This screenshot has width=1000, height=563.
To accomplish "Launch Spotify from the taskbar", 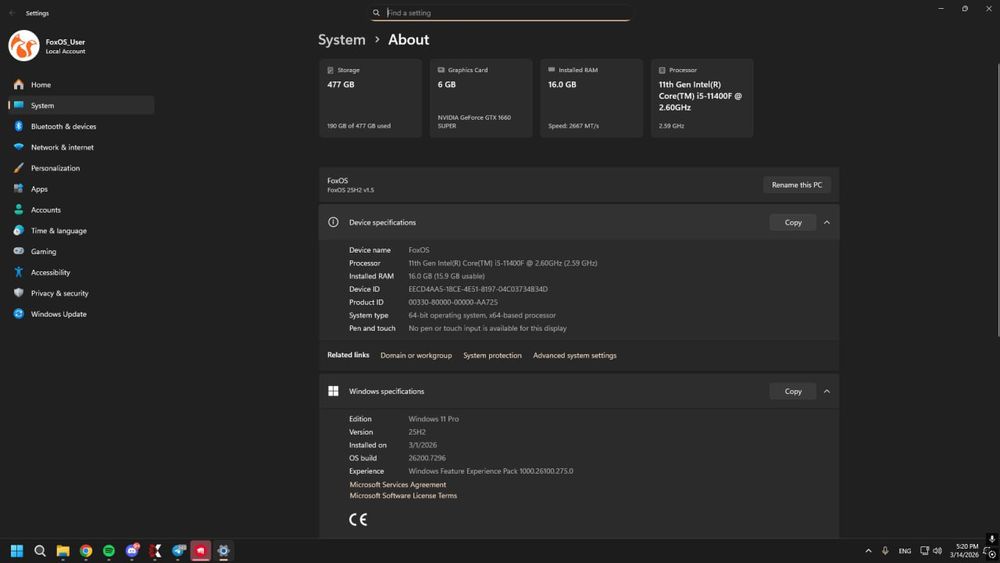I will (x=109, y=551).
